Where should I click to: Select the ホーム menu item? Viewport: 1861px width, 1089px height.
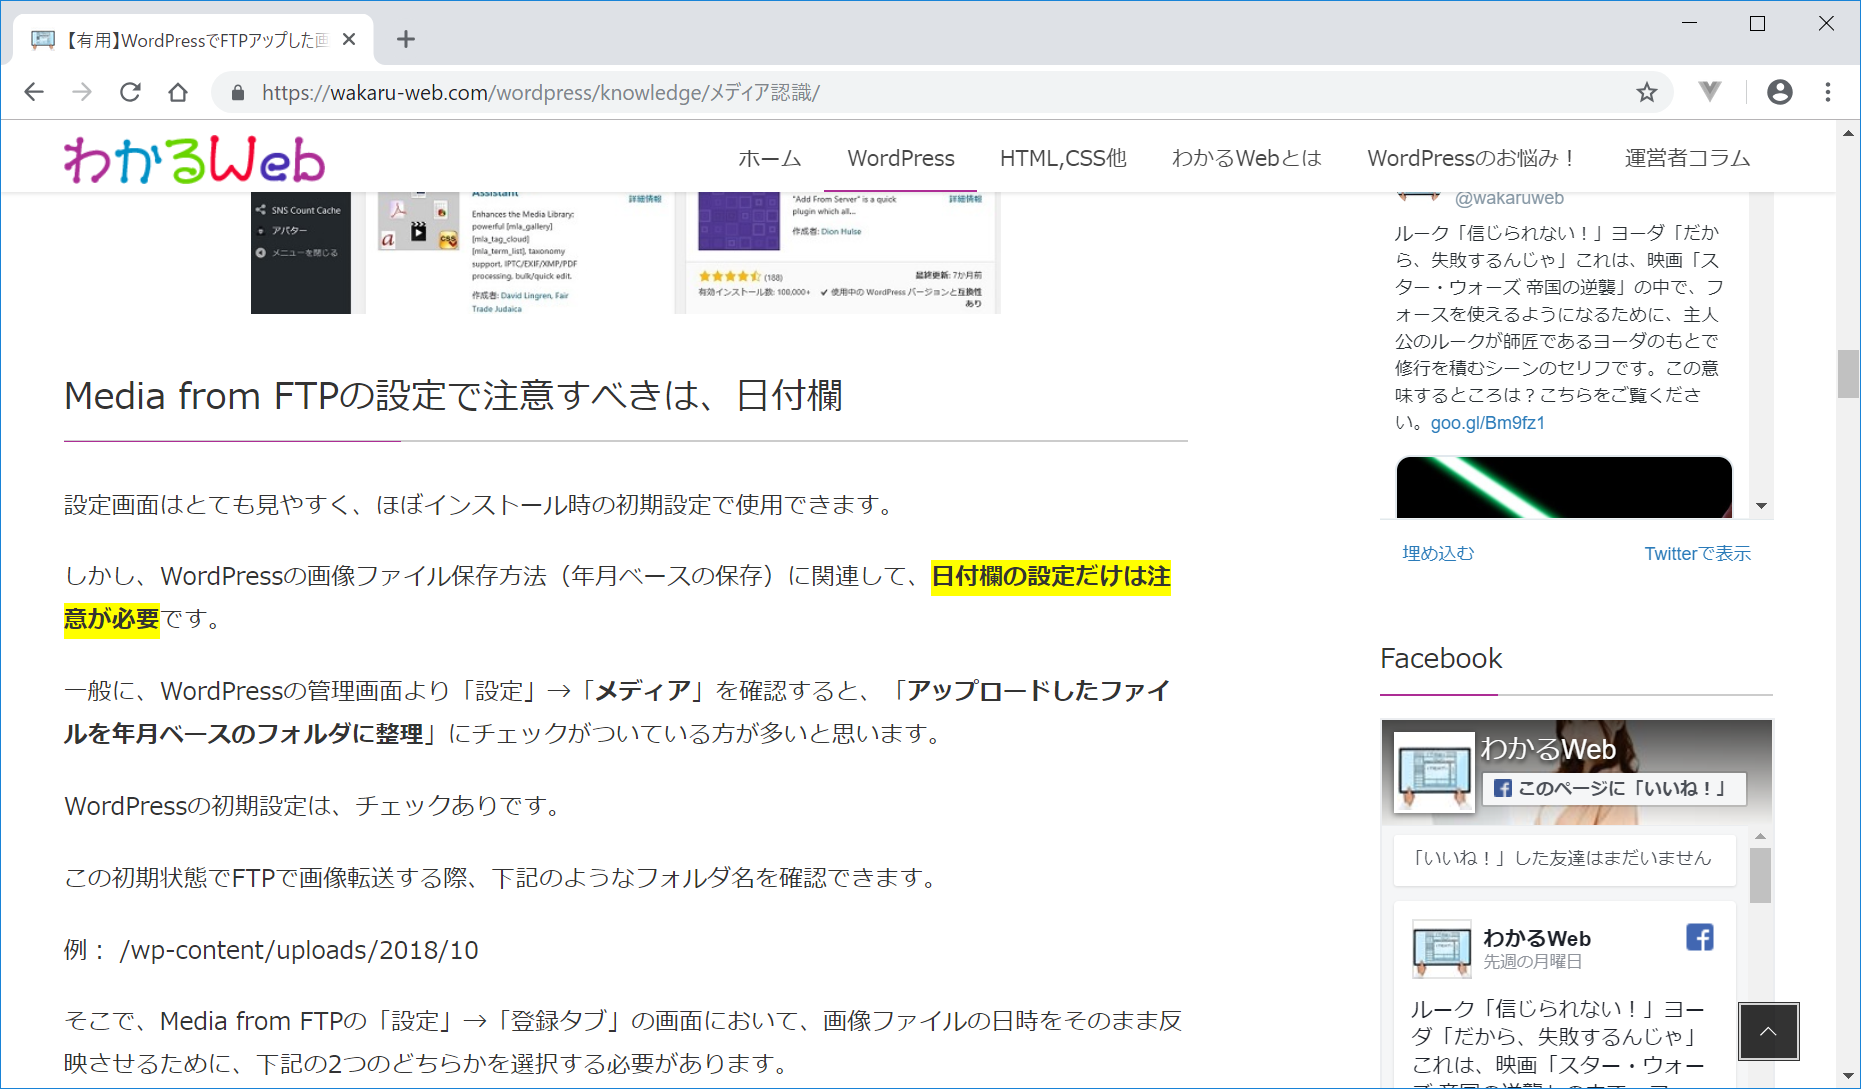point(769,158)
